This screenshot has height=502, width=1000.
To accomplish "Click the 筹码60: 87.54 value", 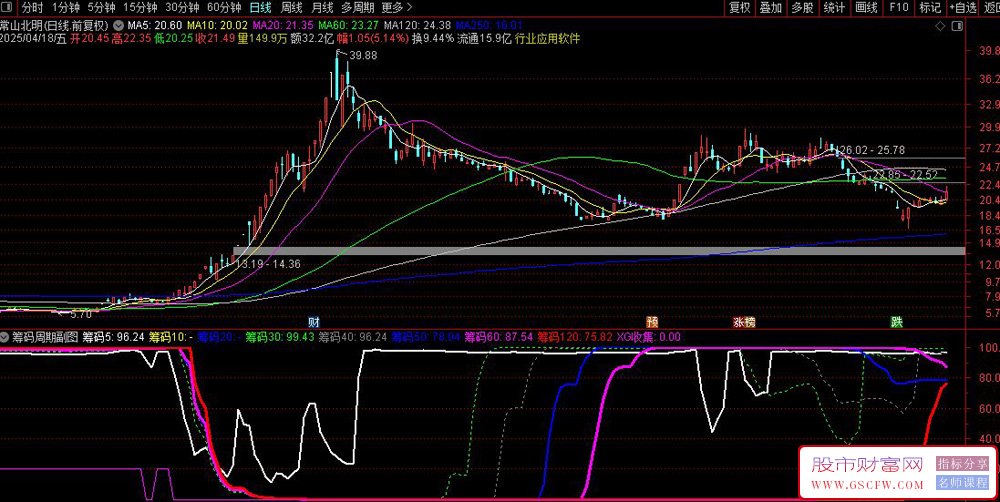I will [499, 338].
